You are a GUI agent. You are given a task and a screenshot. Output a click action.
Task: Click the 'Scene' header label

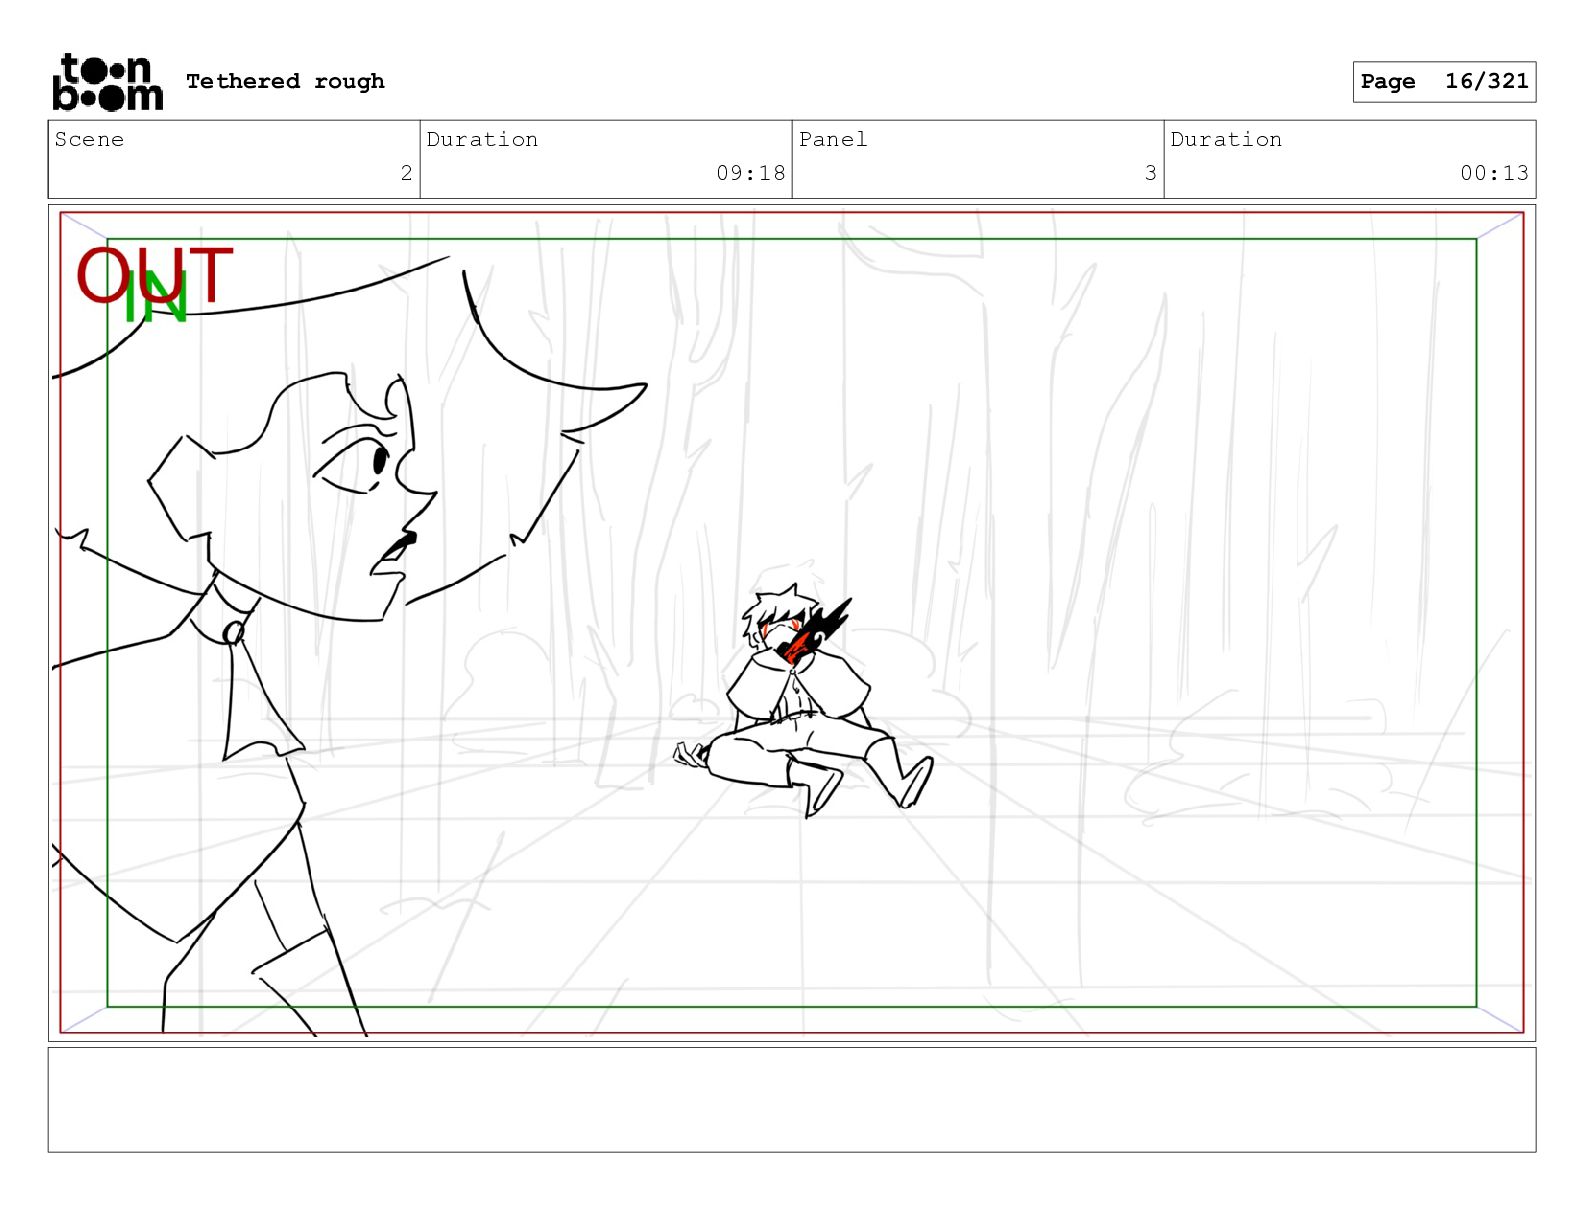89,139
